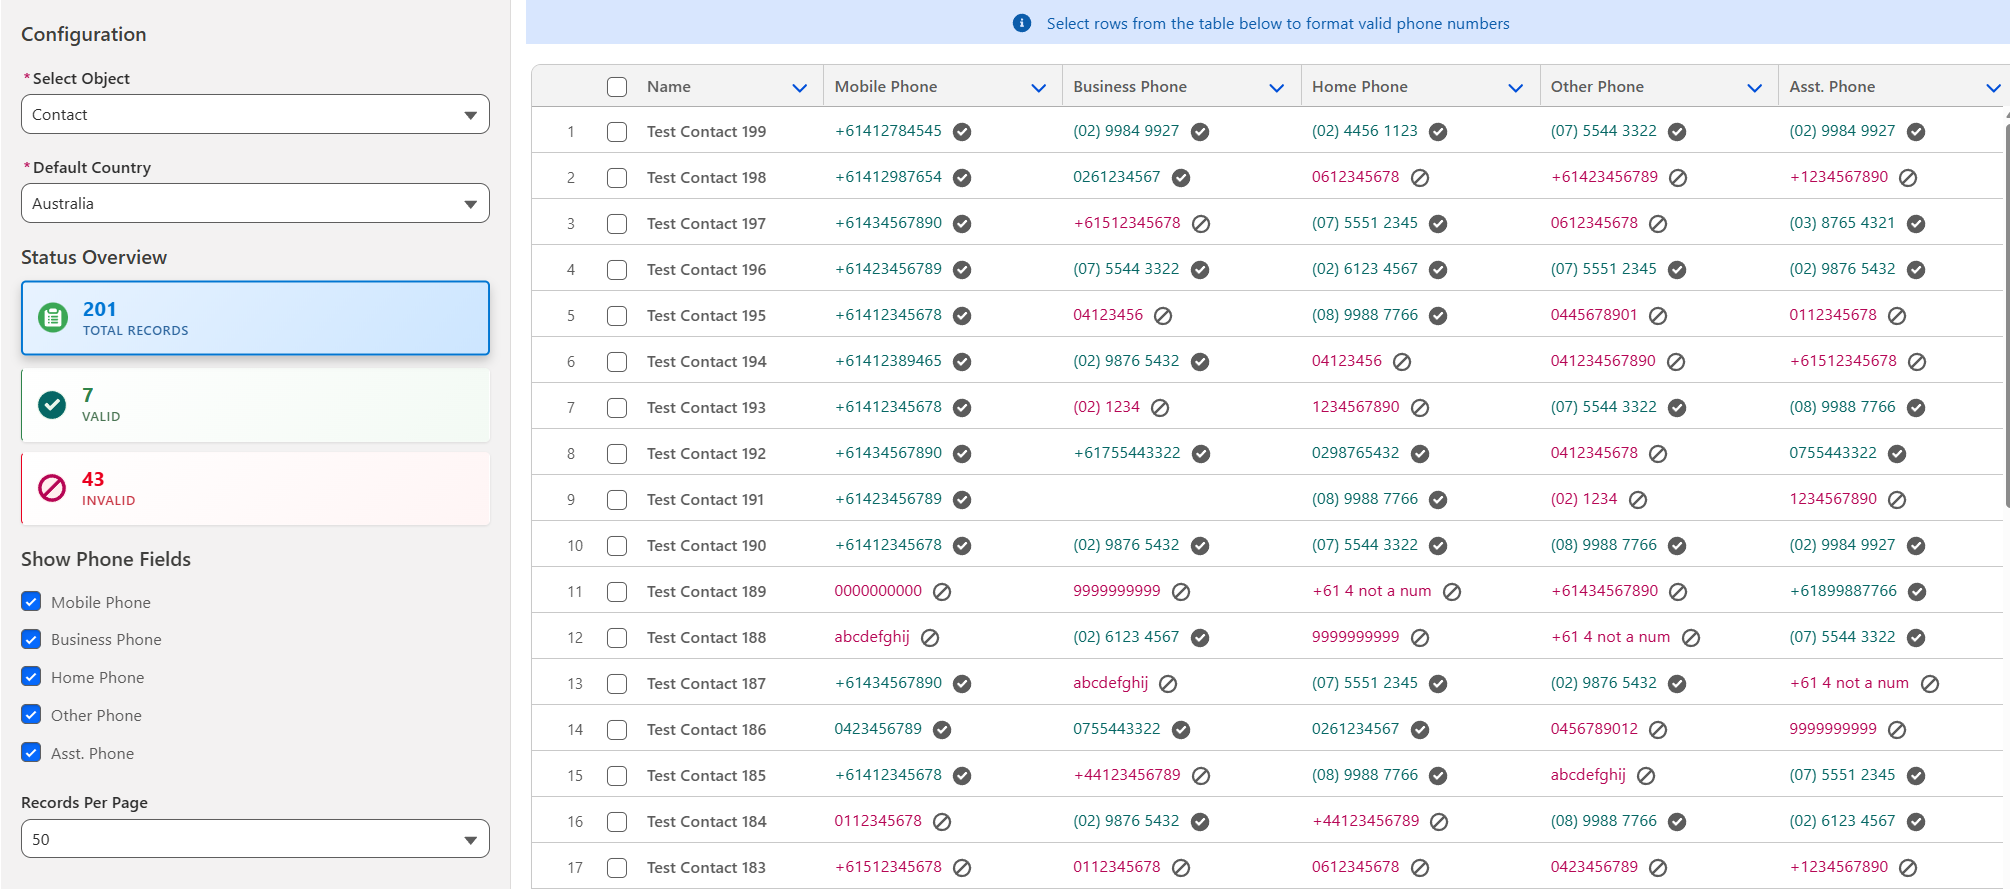Click row number 10 cell

point(575,546)
